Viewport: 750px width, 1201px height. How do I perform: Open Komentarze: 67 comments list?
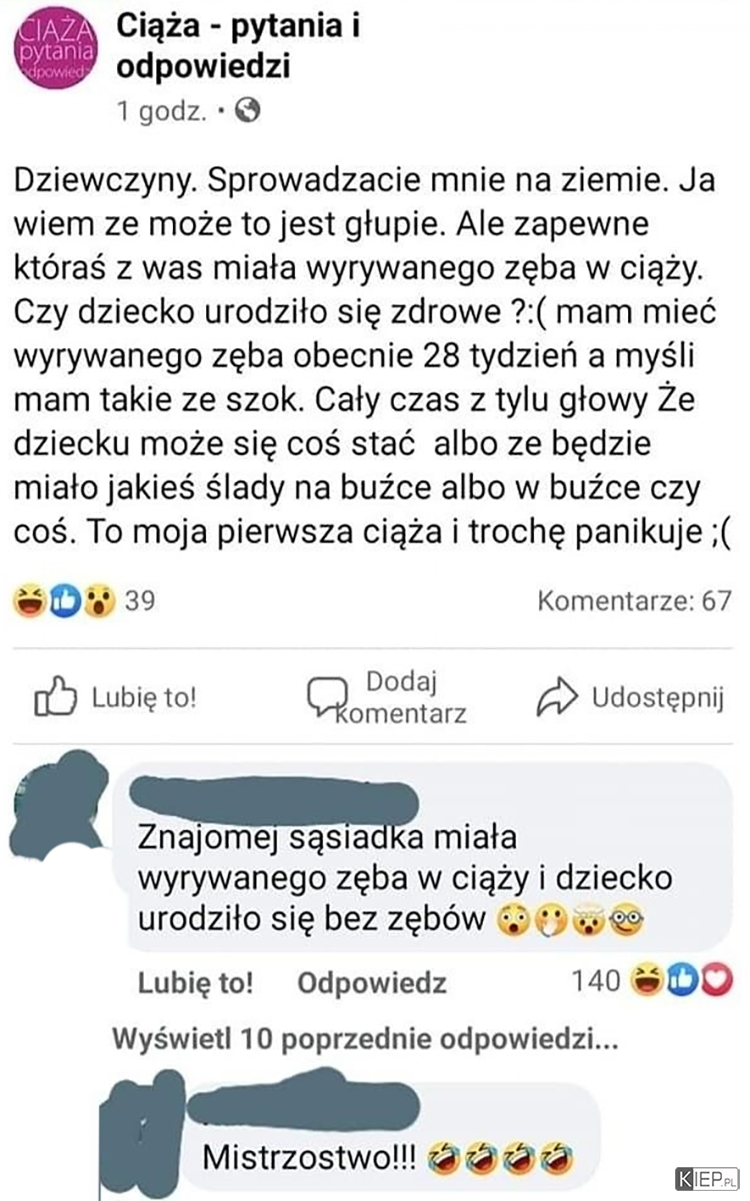coord(635,601)
